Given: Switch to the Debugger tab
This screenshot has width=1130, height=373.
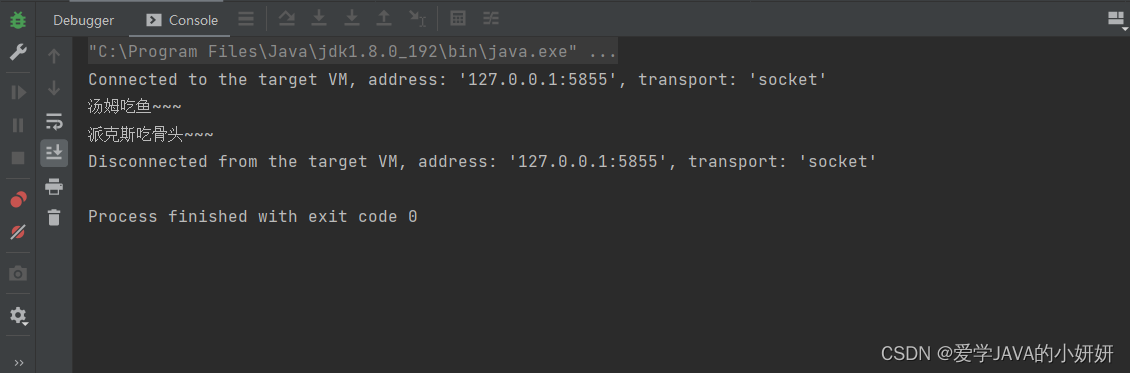Looking at the screenshot, I should 84,20.
